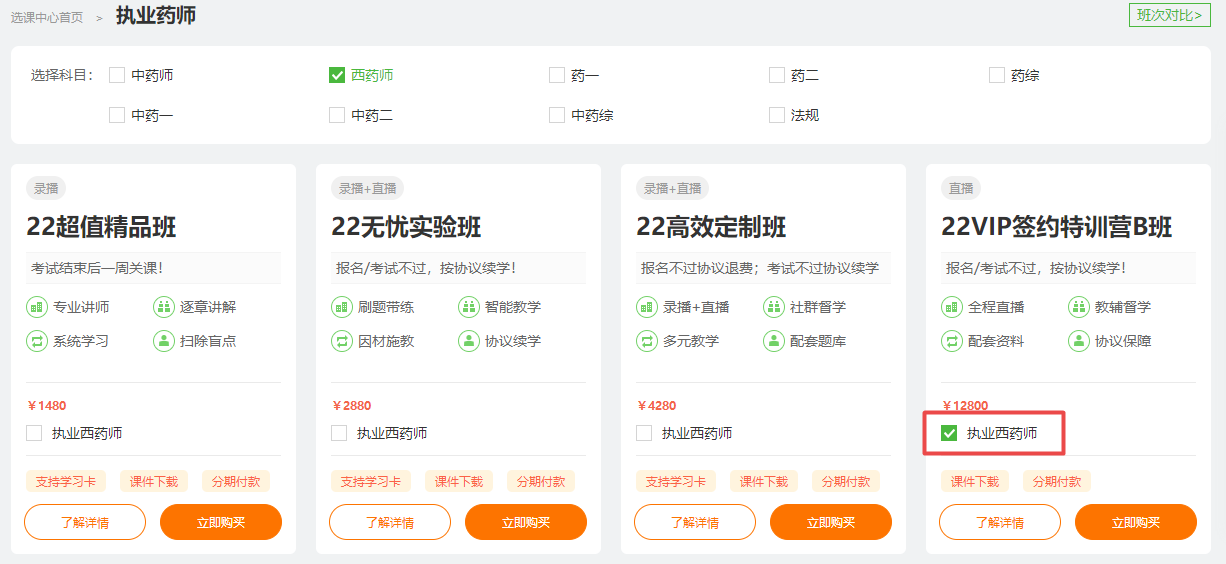
Task: Click 分期付款 tag in 22VIP签约特训营B班
Action: click(1057, 481)
